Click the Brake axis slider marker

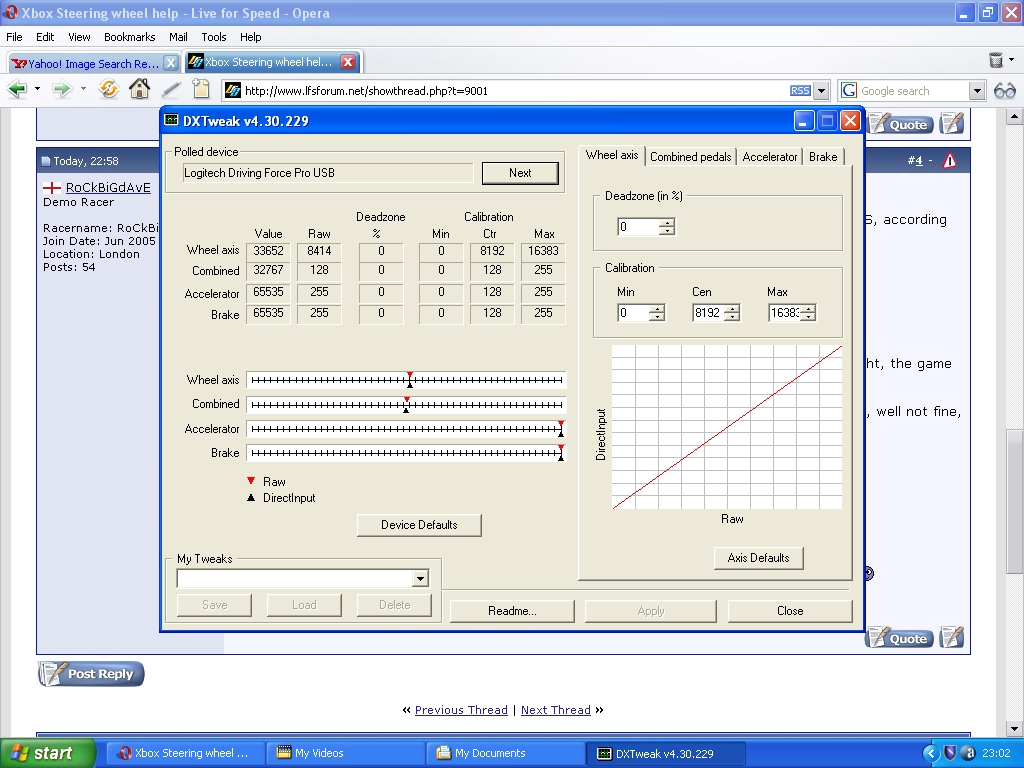click(x=560, y=453)
